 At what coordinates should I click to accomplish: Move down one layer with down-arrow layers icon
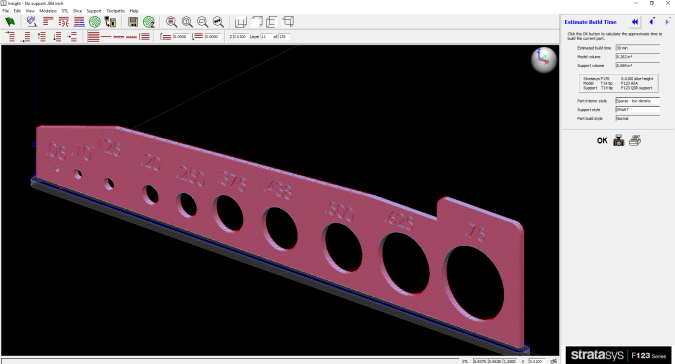[x=57, y=37]
